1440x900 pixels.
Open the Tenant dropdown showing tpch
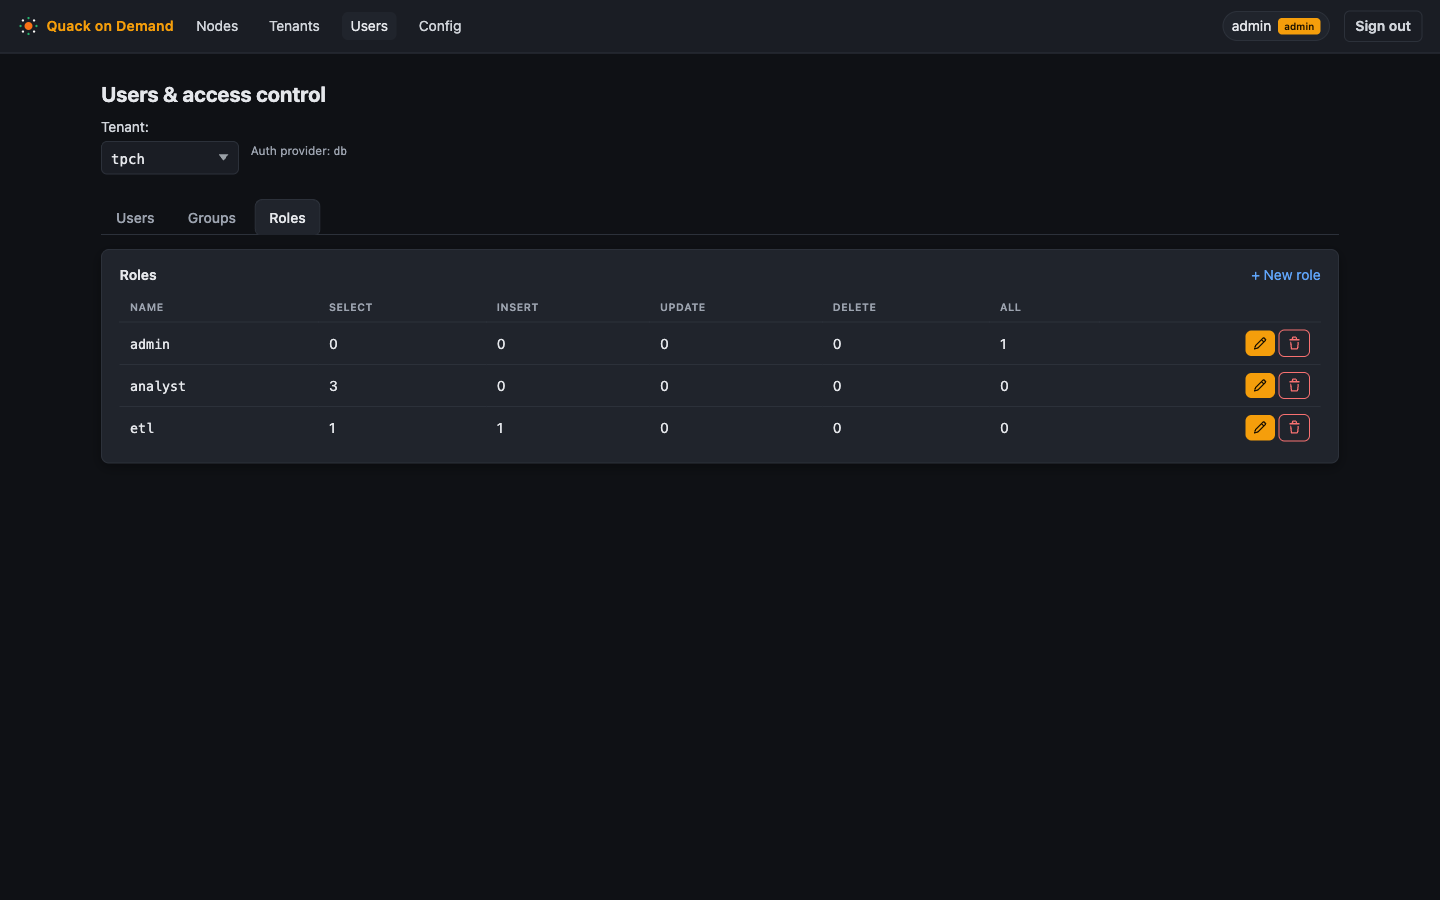pos(170,158)
